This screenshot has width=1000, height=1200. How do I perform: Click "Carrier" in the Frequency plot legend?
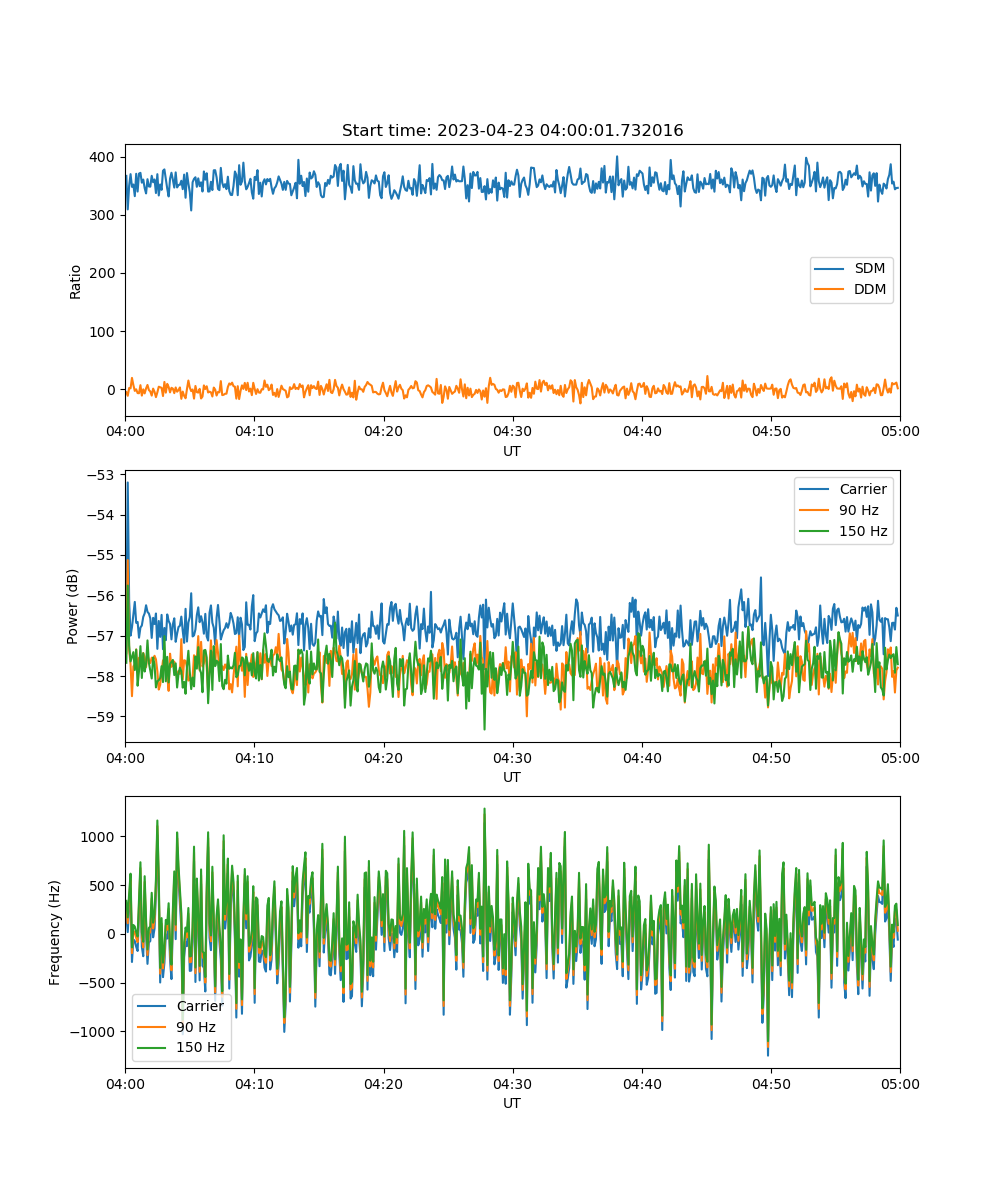[201, 1006]
